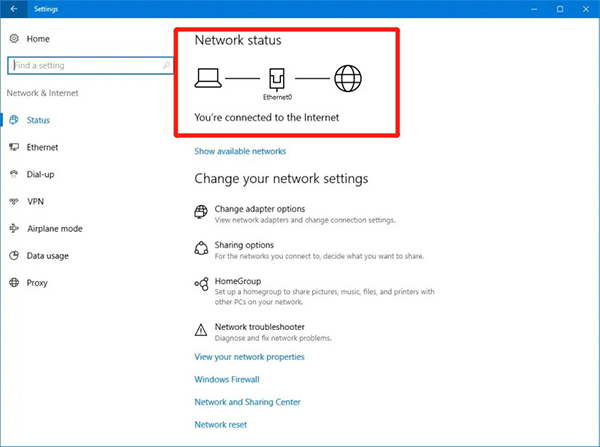
Task: Open the Data usage section
Action: coord(47,256)
